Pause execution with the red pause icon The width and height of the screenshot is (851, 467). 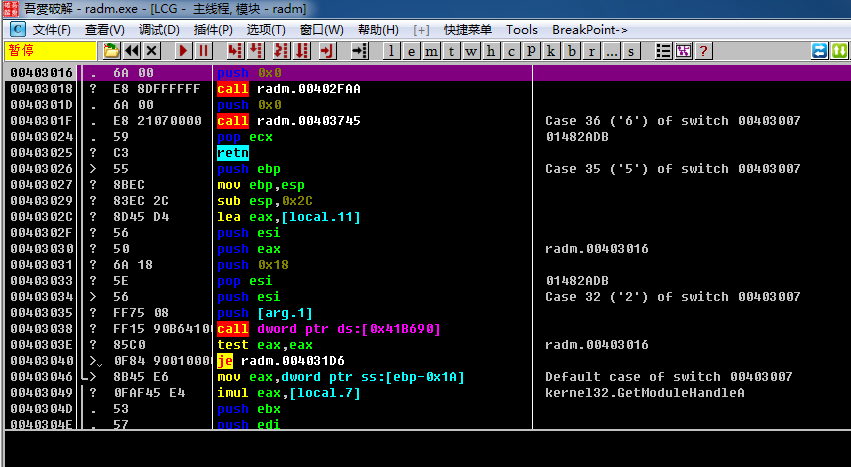click(204, 51)
